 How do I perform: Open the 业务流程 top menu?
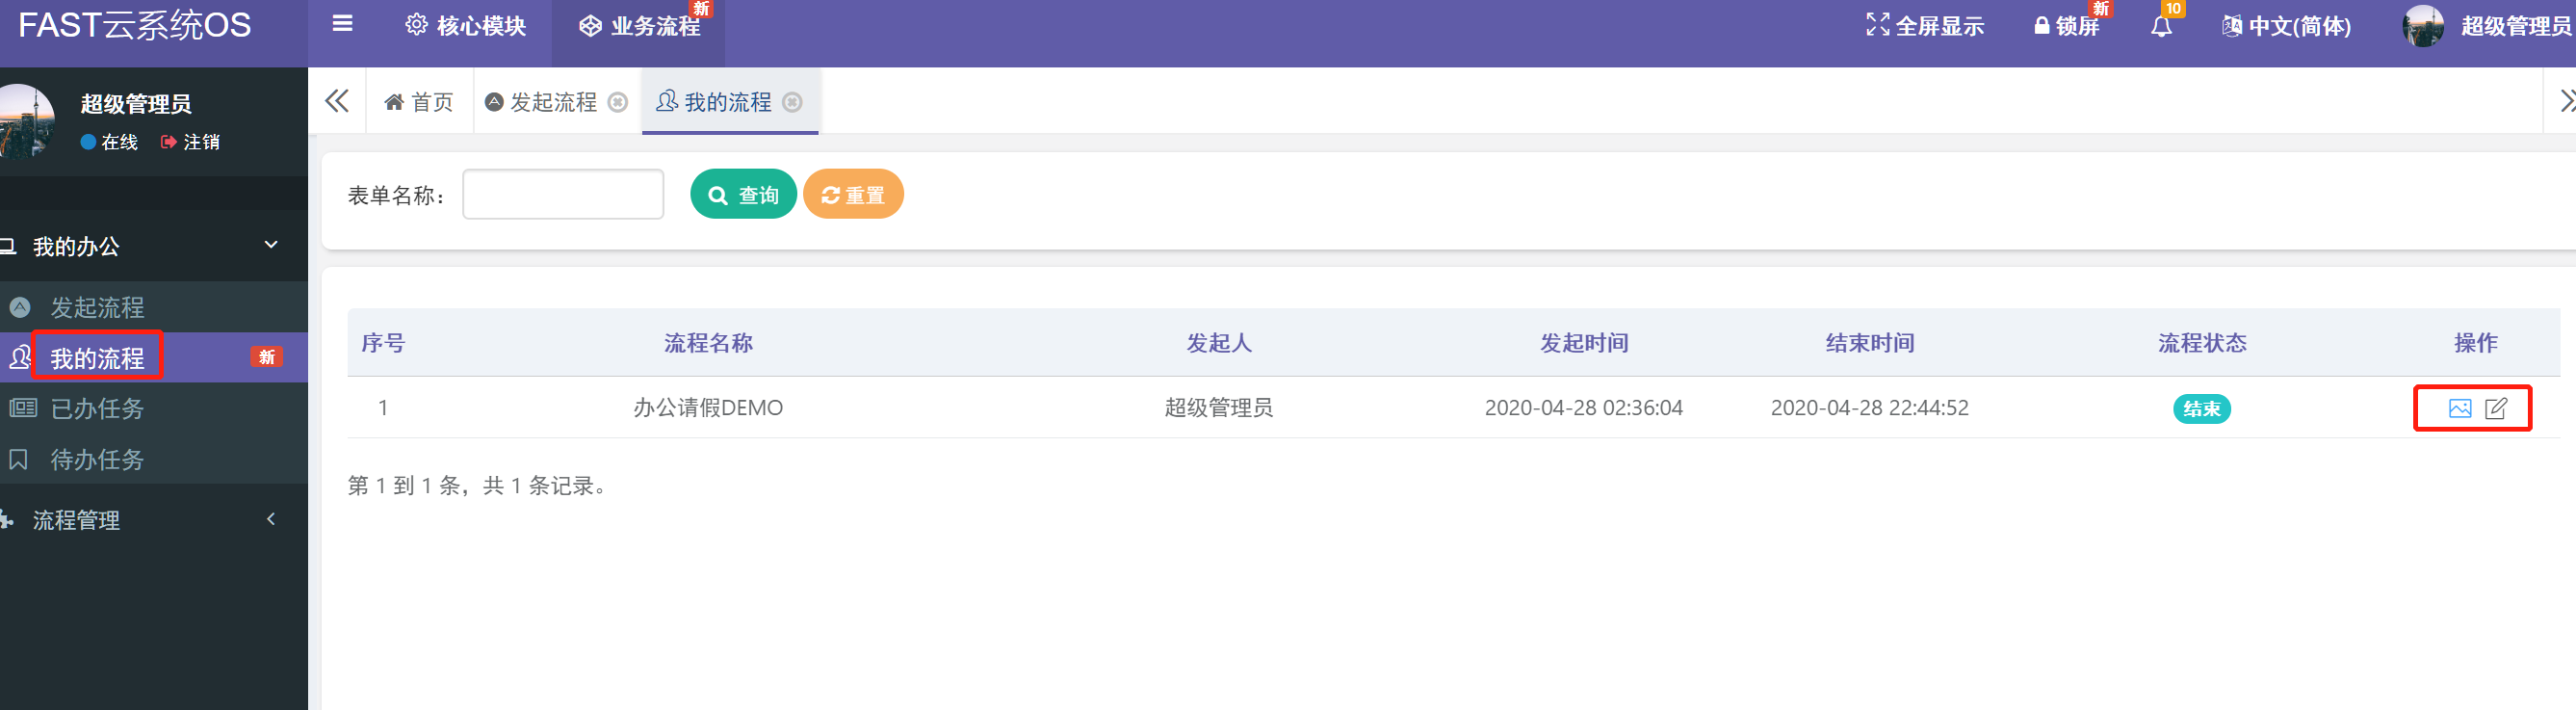(640, 26)
